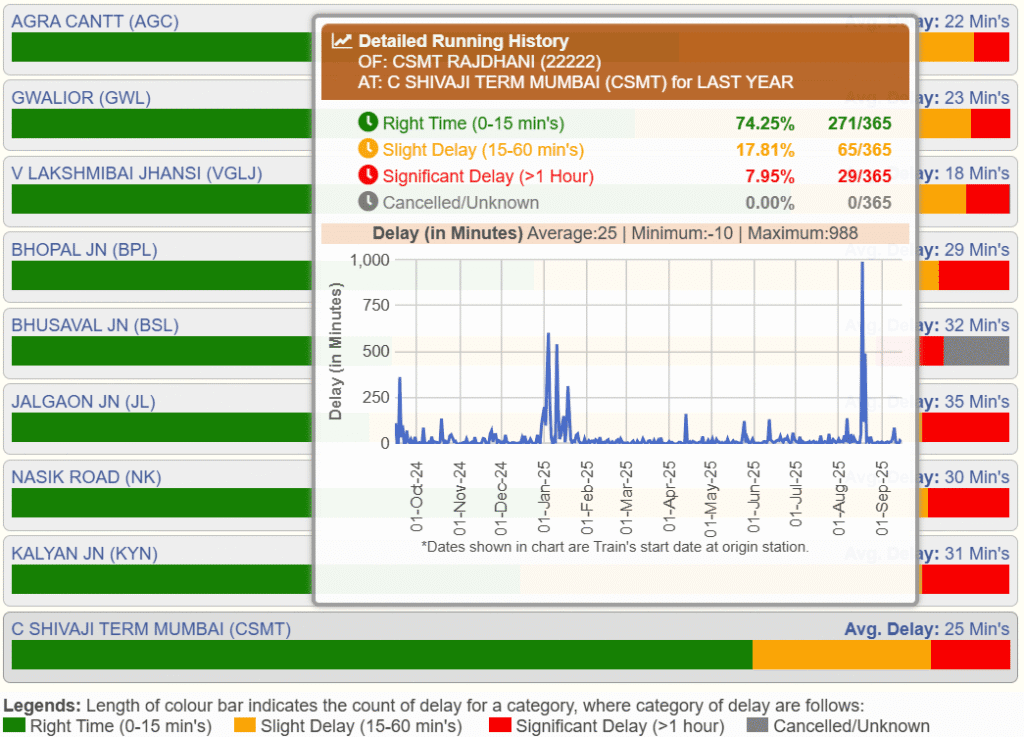Click the green Right Time legend square

[15, 726]
